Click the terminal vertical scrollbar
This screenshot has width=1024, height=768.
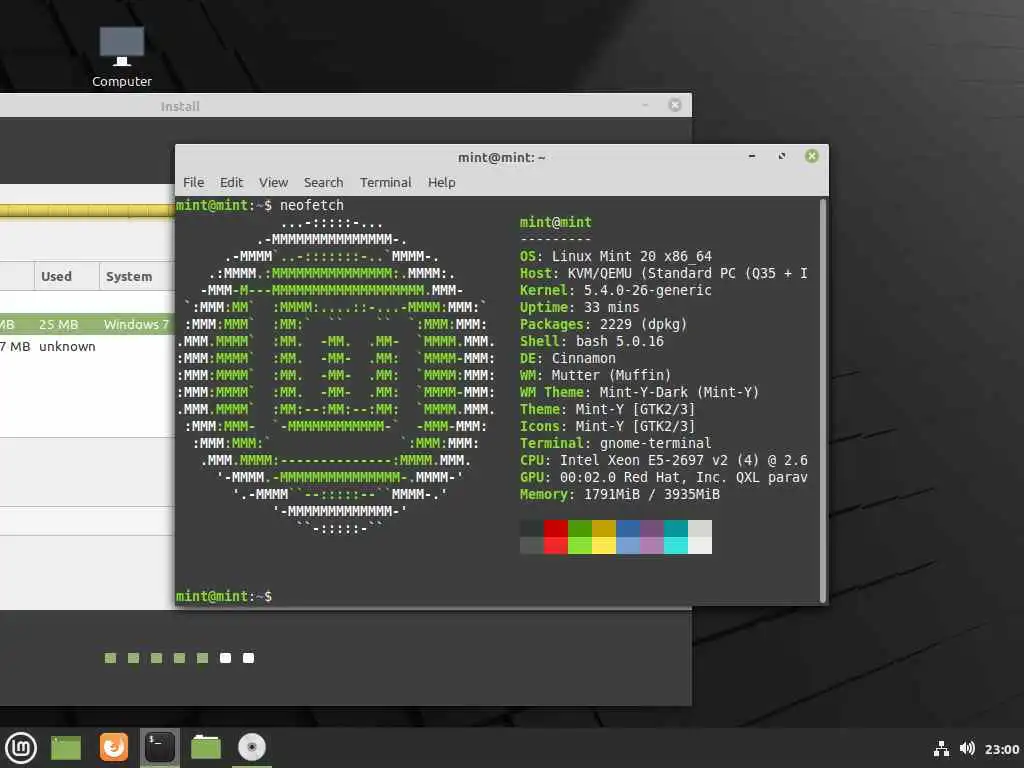pyautogui.click(x=823, y=400)
